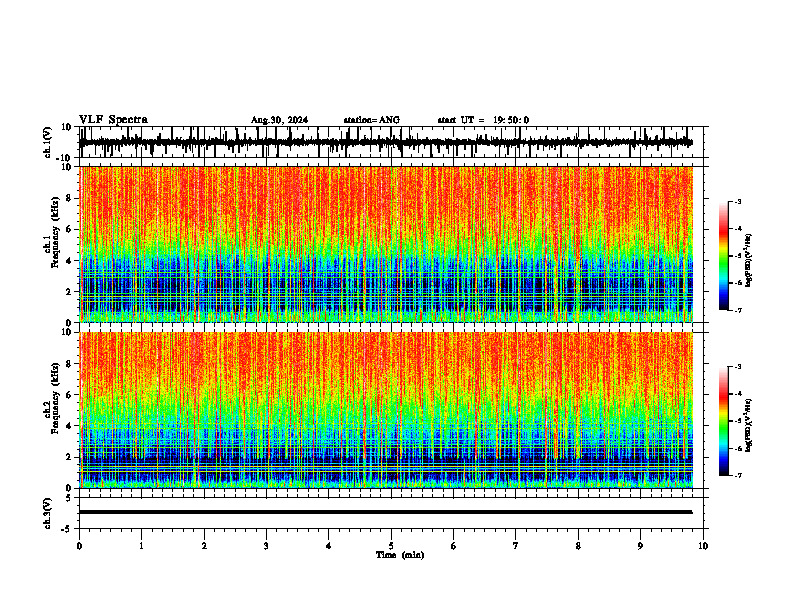792x612 pixels.
Task: Click the ch.2 colorbar log(PSD) label
Action: tap(749, 425)
